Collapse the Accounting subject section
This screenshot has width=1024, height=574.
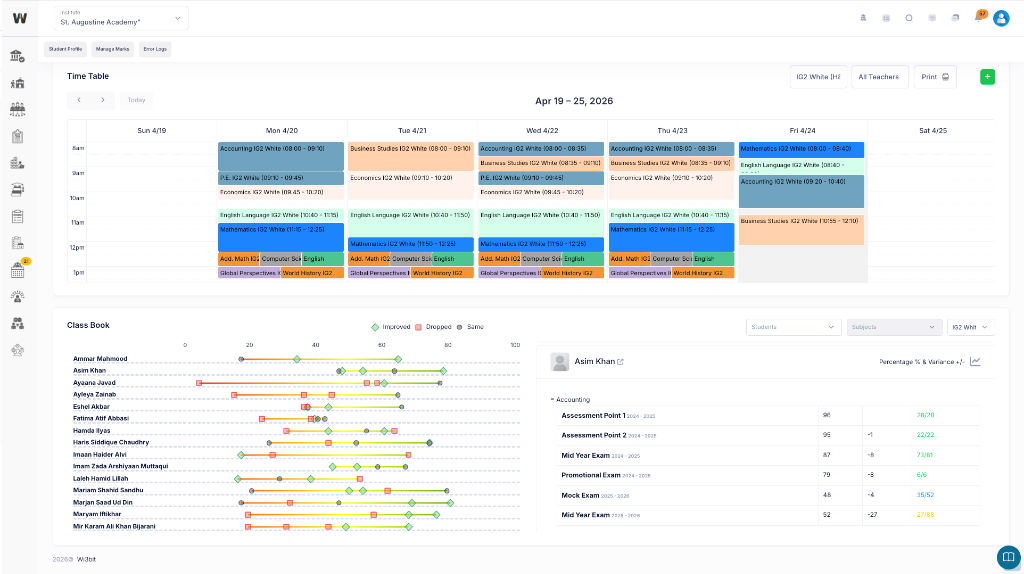[570, 400]
